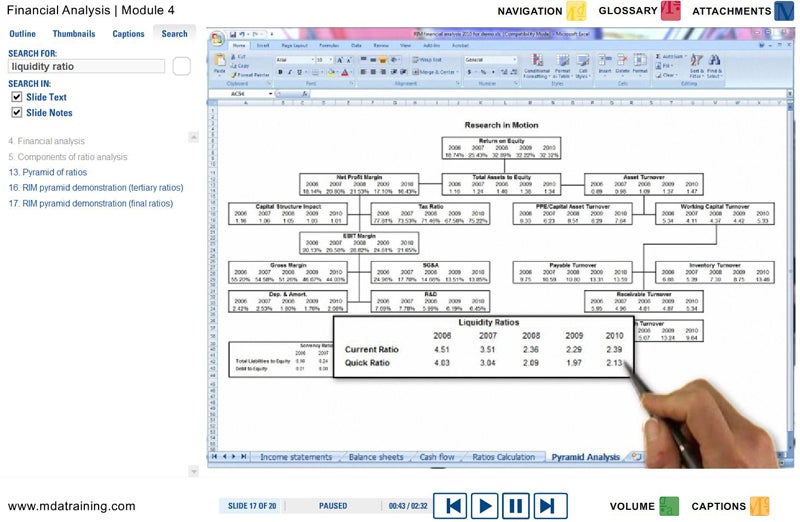
Task: Open the Captions tab in sidebar
Action: [128, 34]
